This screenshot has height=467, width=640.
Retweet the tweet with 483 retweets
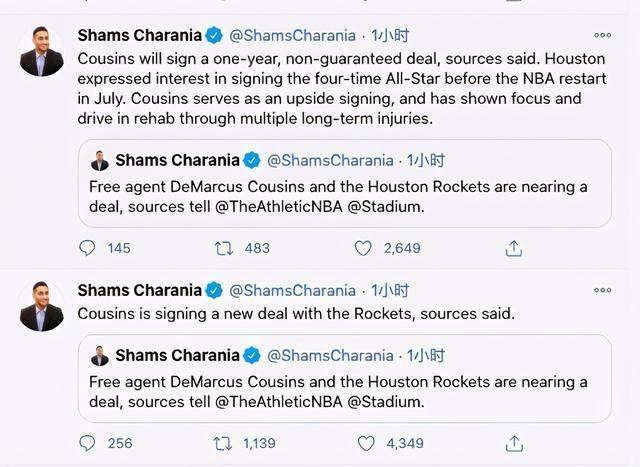pyautogui.click(x=224, y=248)
